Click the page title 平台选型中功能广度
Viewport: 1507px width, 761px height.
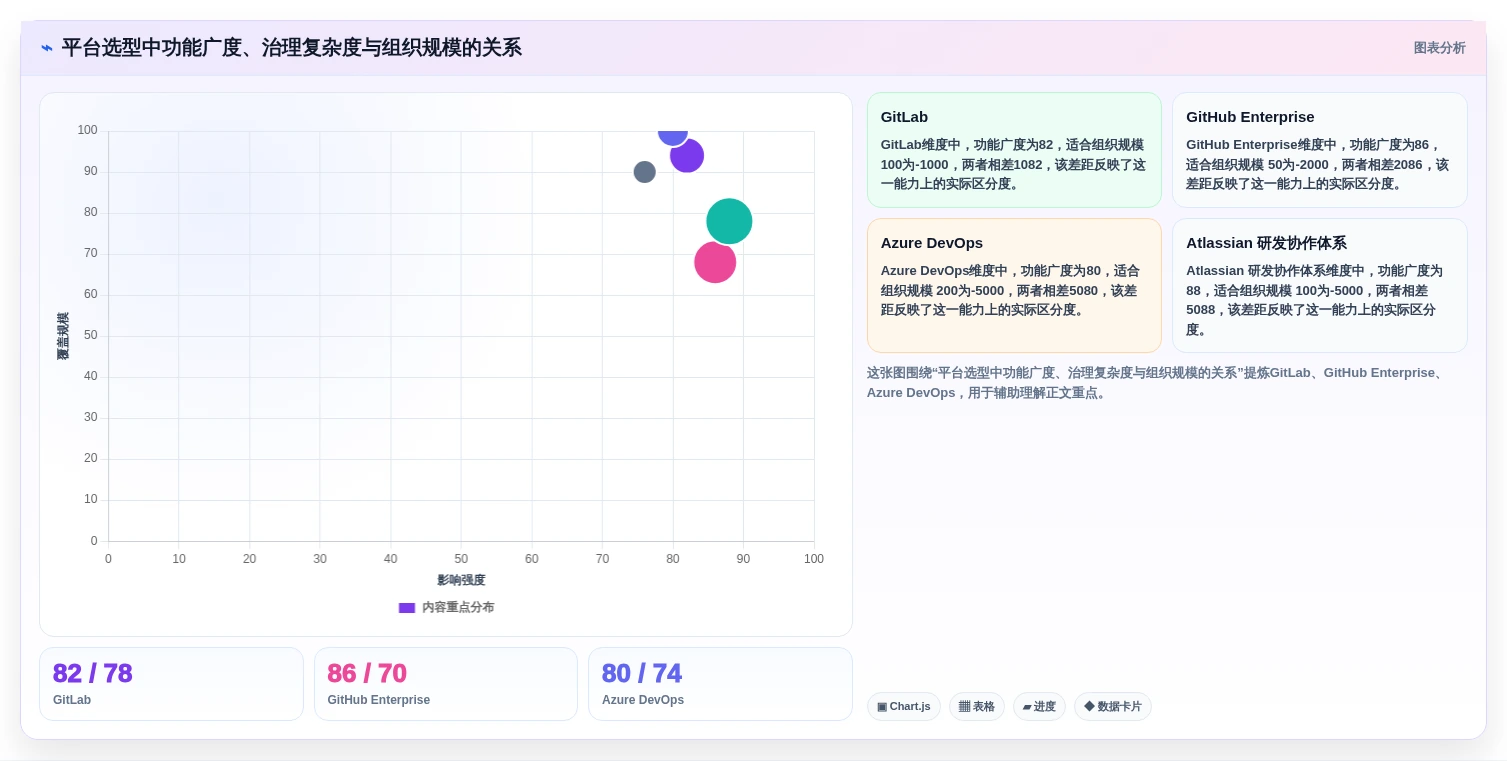pyautogui.click(x=291, y=48)
